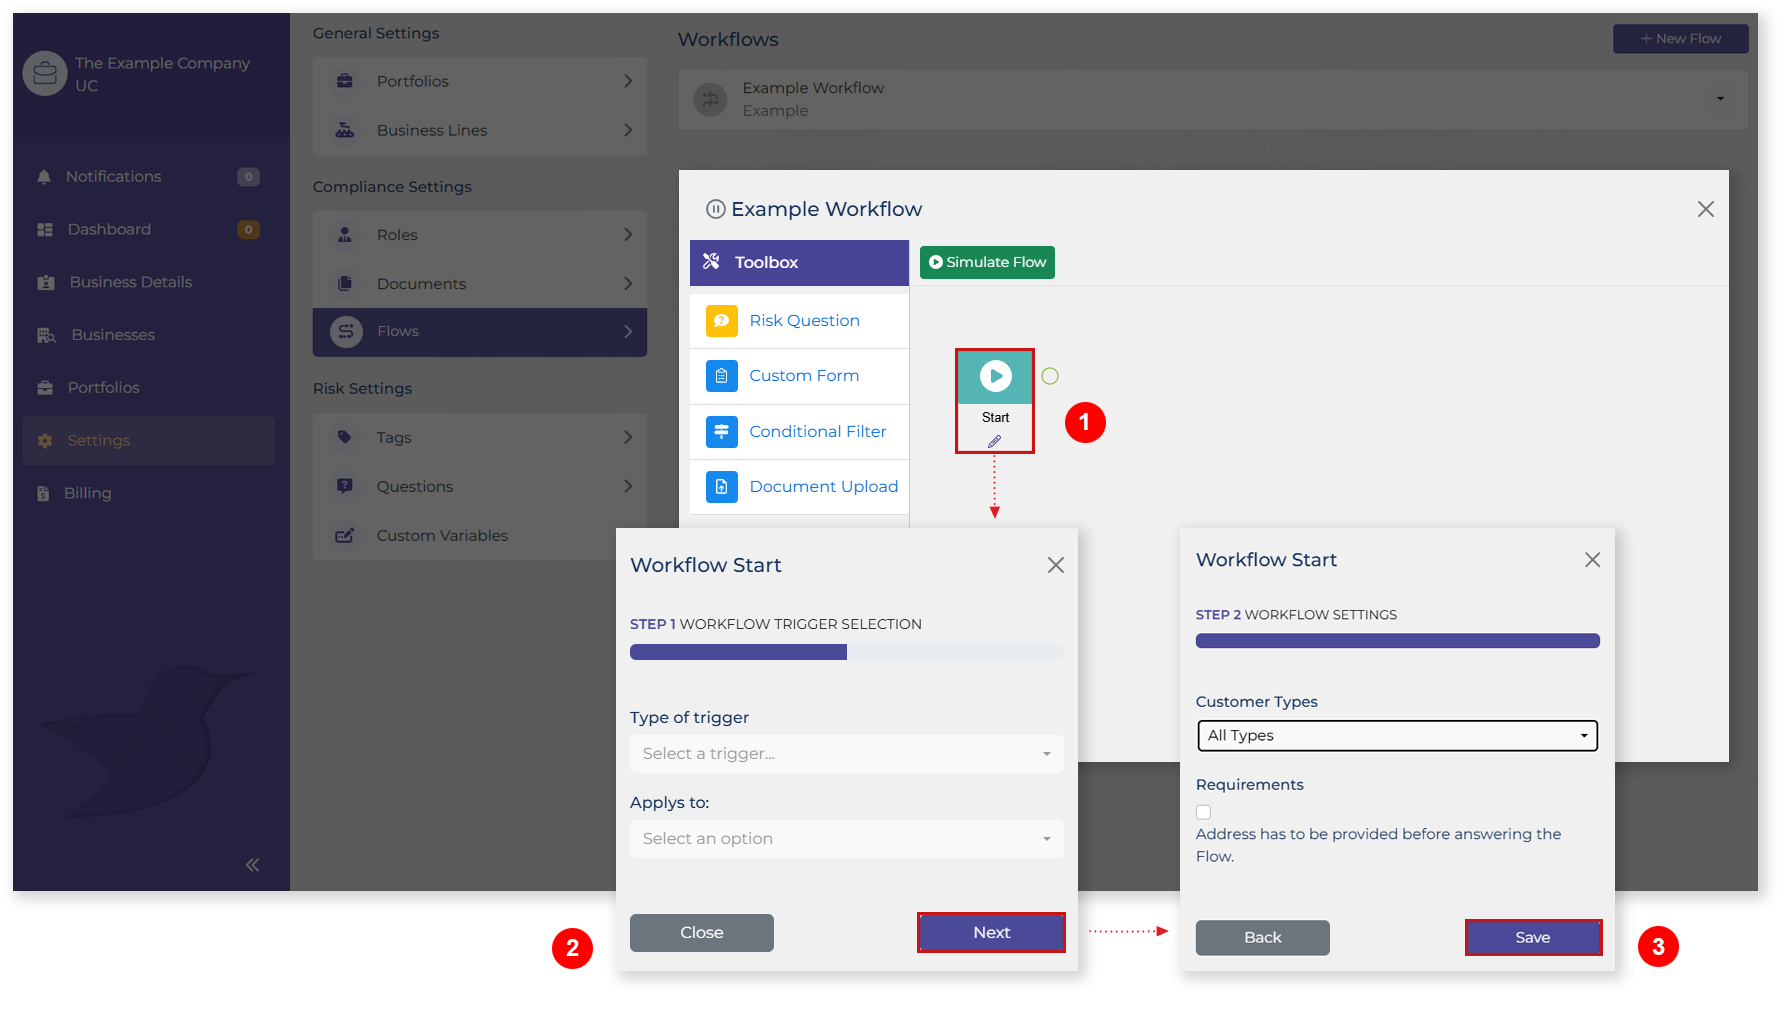Click the Select an option field under Applys to
Image resolution: width=1789 pixels, height=1016 pixels.
pyautogui.click(x=845, y=838)
